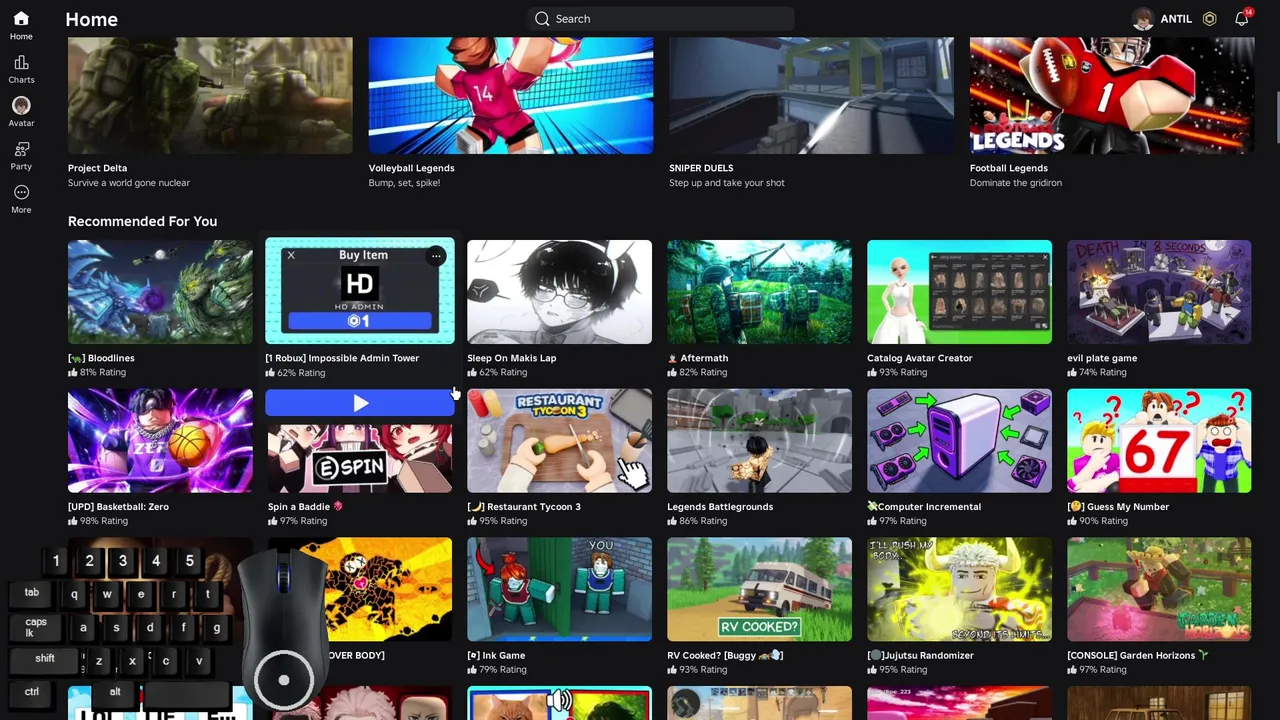This screenshot has height=720, width=1280.
Task: Open the Project Delta game thumbnail
Action: pyautogui.click(x=210, y=96)
